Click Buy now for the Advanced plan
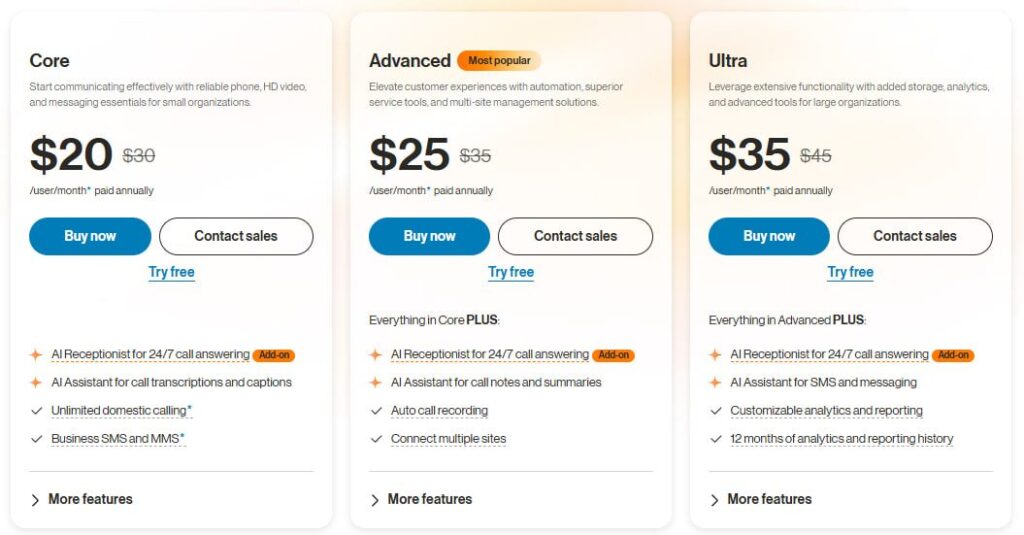This screenshot has width=1024, height=535. click(x=429, y=236)
